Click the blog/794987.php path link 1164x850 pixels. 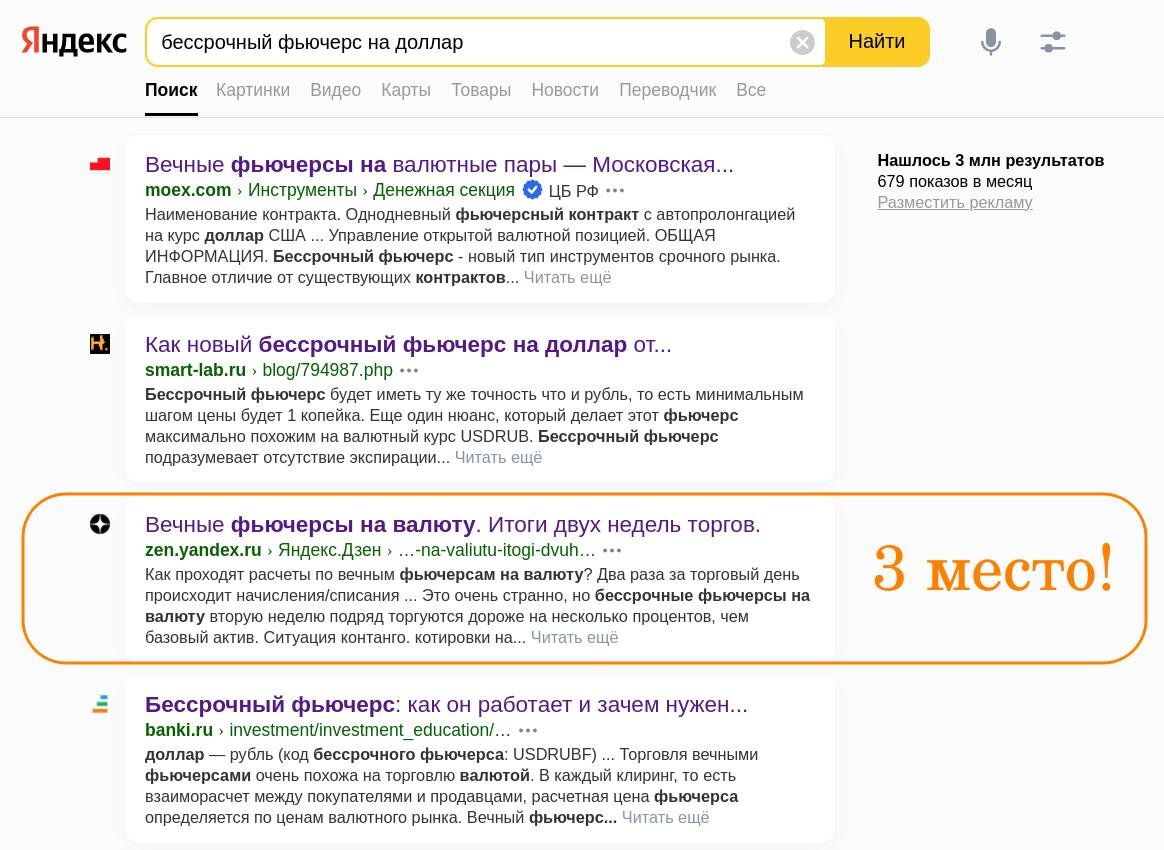[x=327, y=370]
